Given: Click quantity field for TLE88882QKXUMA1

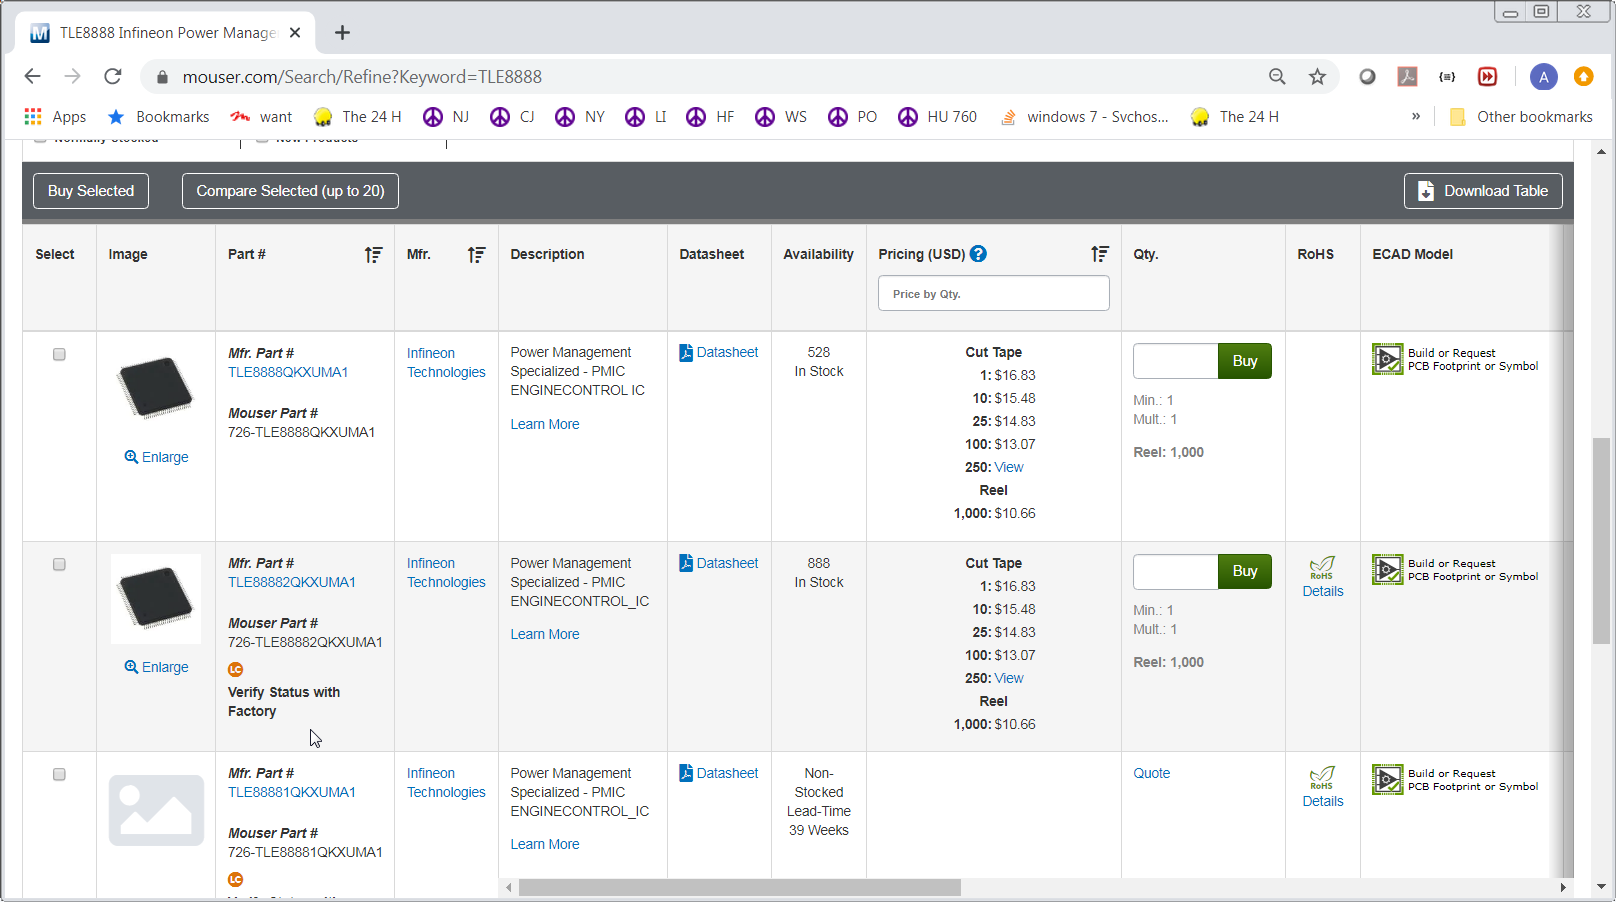Looking at the screenshot, I should point(1175,571).
